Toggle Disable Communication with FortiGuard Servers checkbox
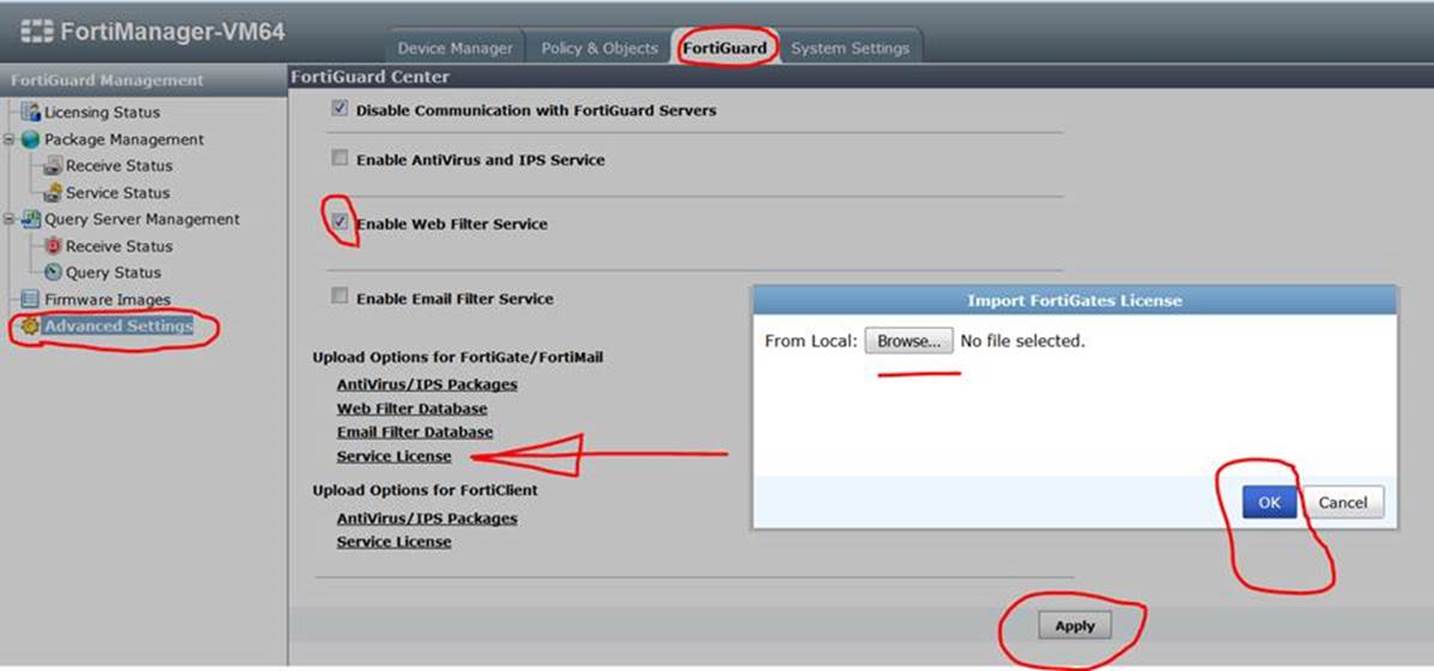 pos(340,109)
